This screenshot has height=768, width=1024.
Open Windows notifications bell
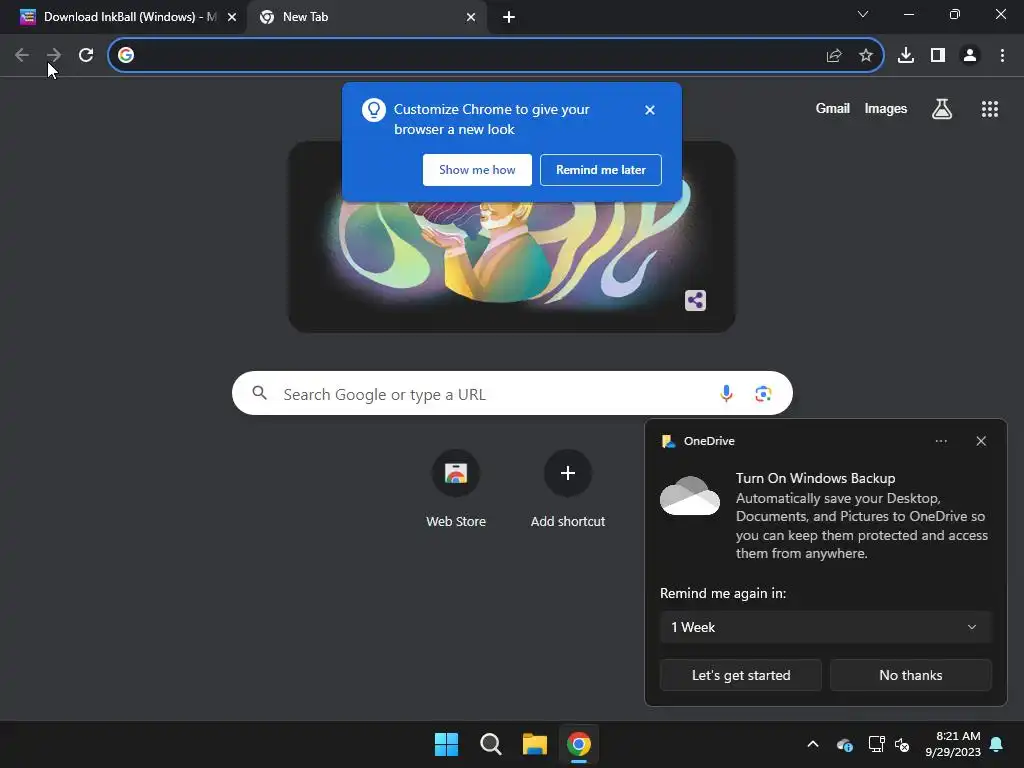pos(997,744)
